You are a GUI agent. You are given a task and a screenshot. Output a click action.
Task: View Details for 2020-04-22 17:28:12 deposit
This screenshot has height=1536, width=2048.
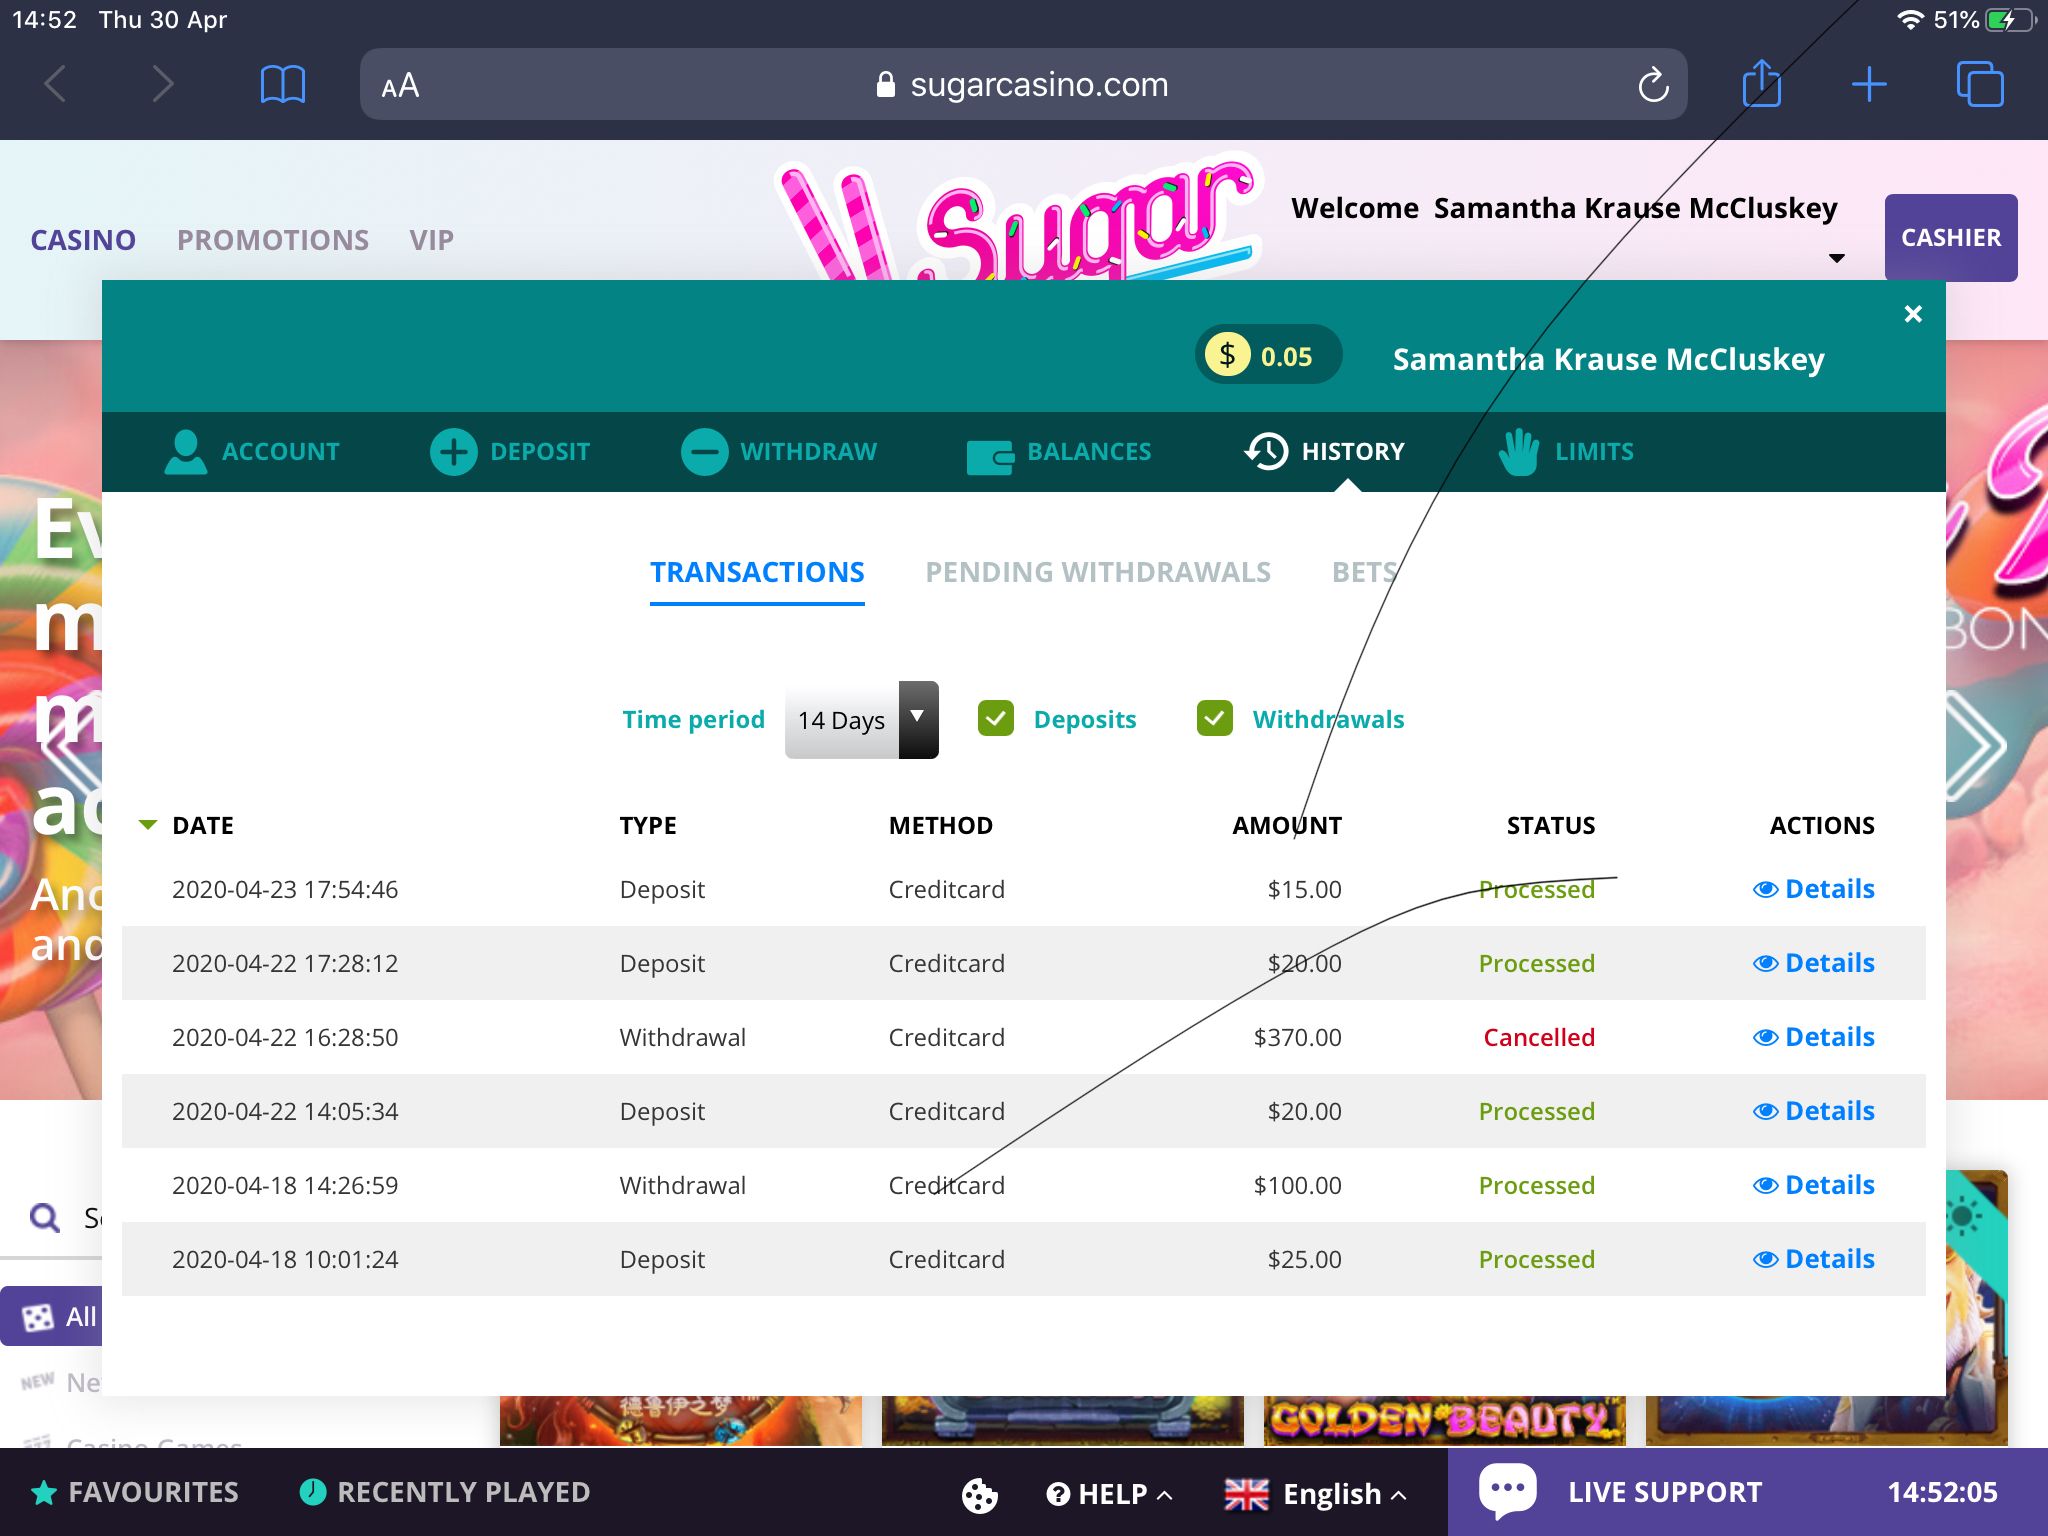pyautogui.click(x=1814, y=963)
